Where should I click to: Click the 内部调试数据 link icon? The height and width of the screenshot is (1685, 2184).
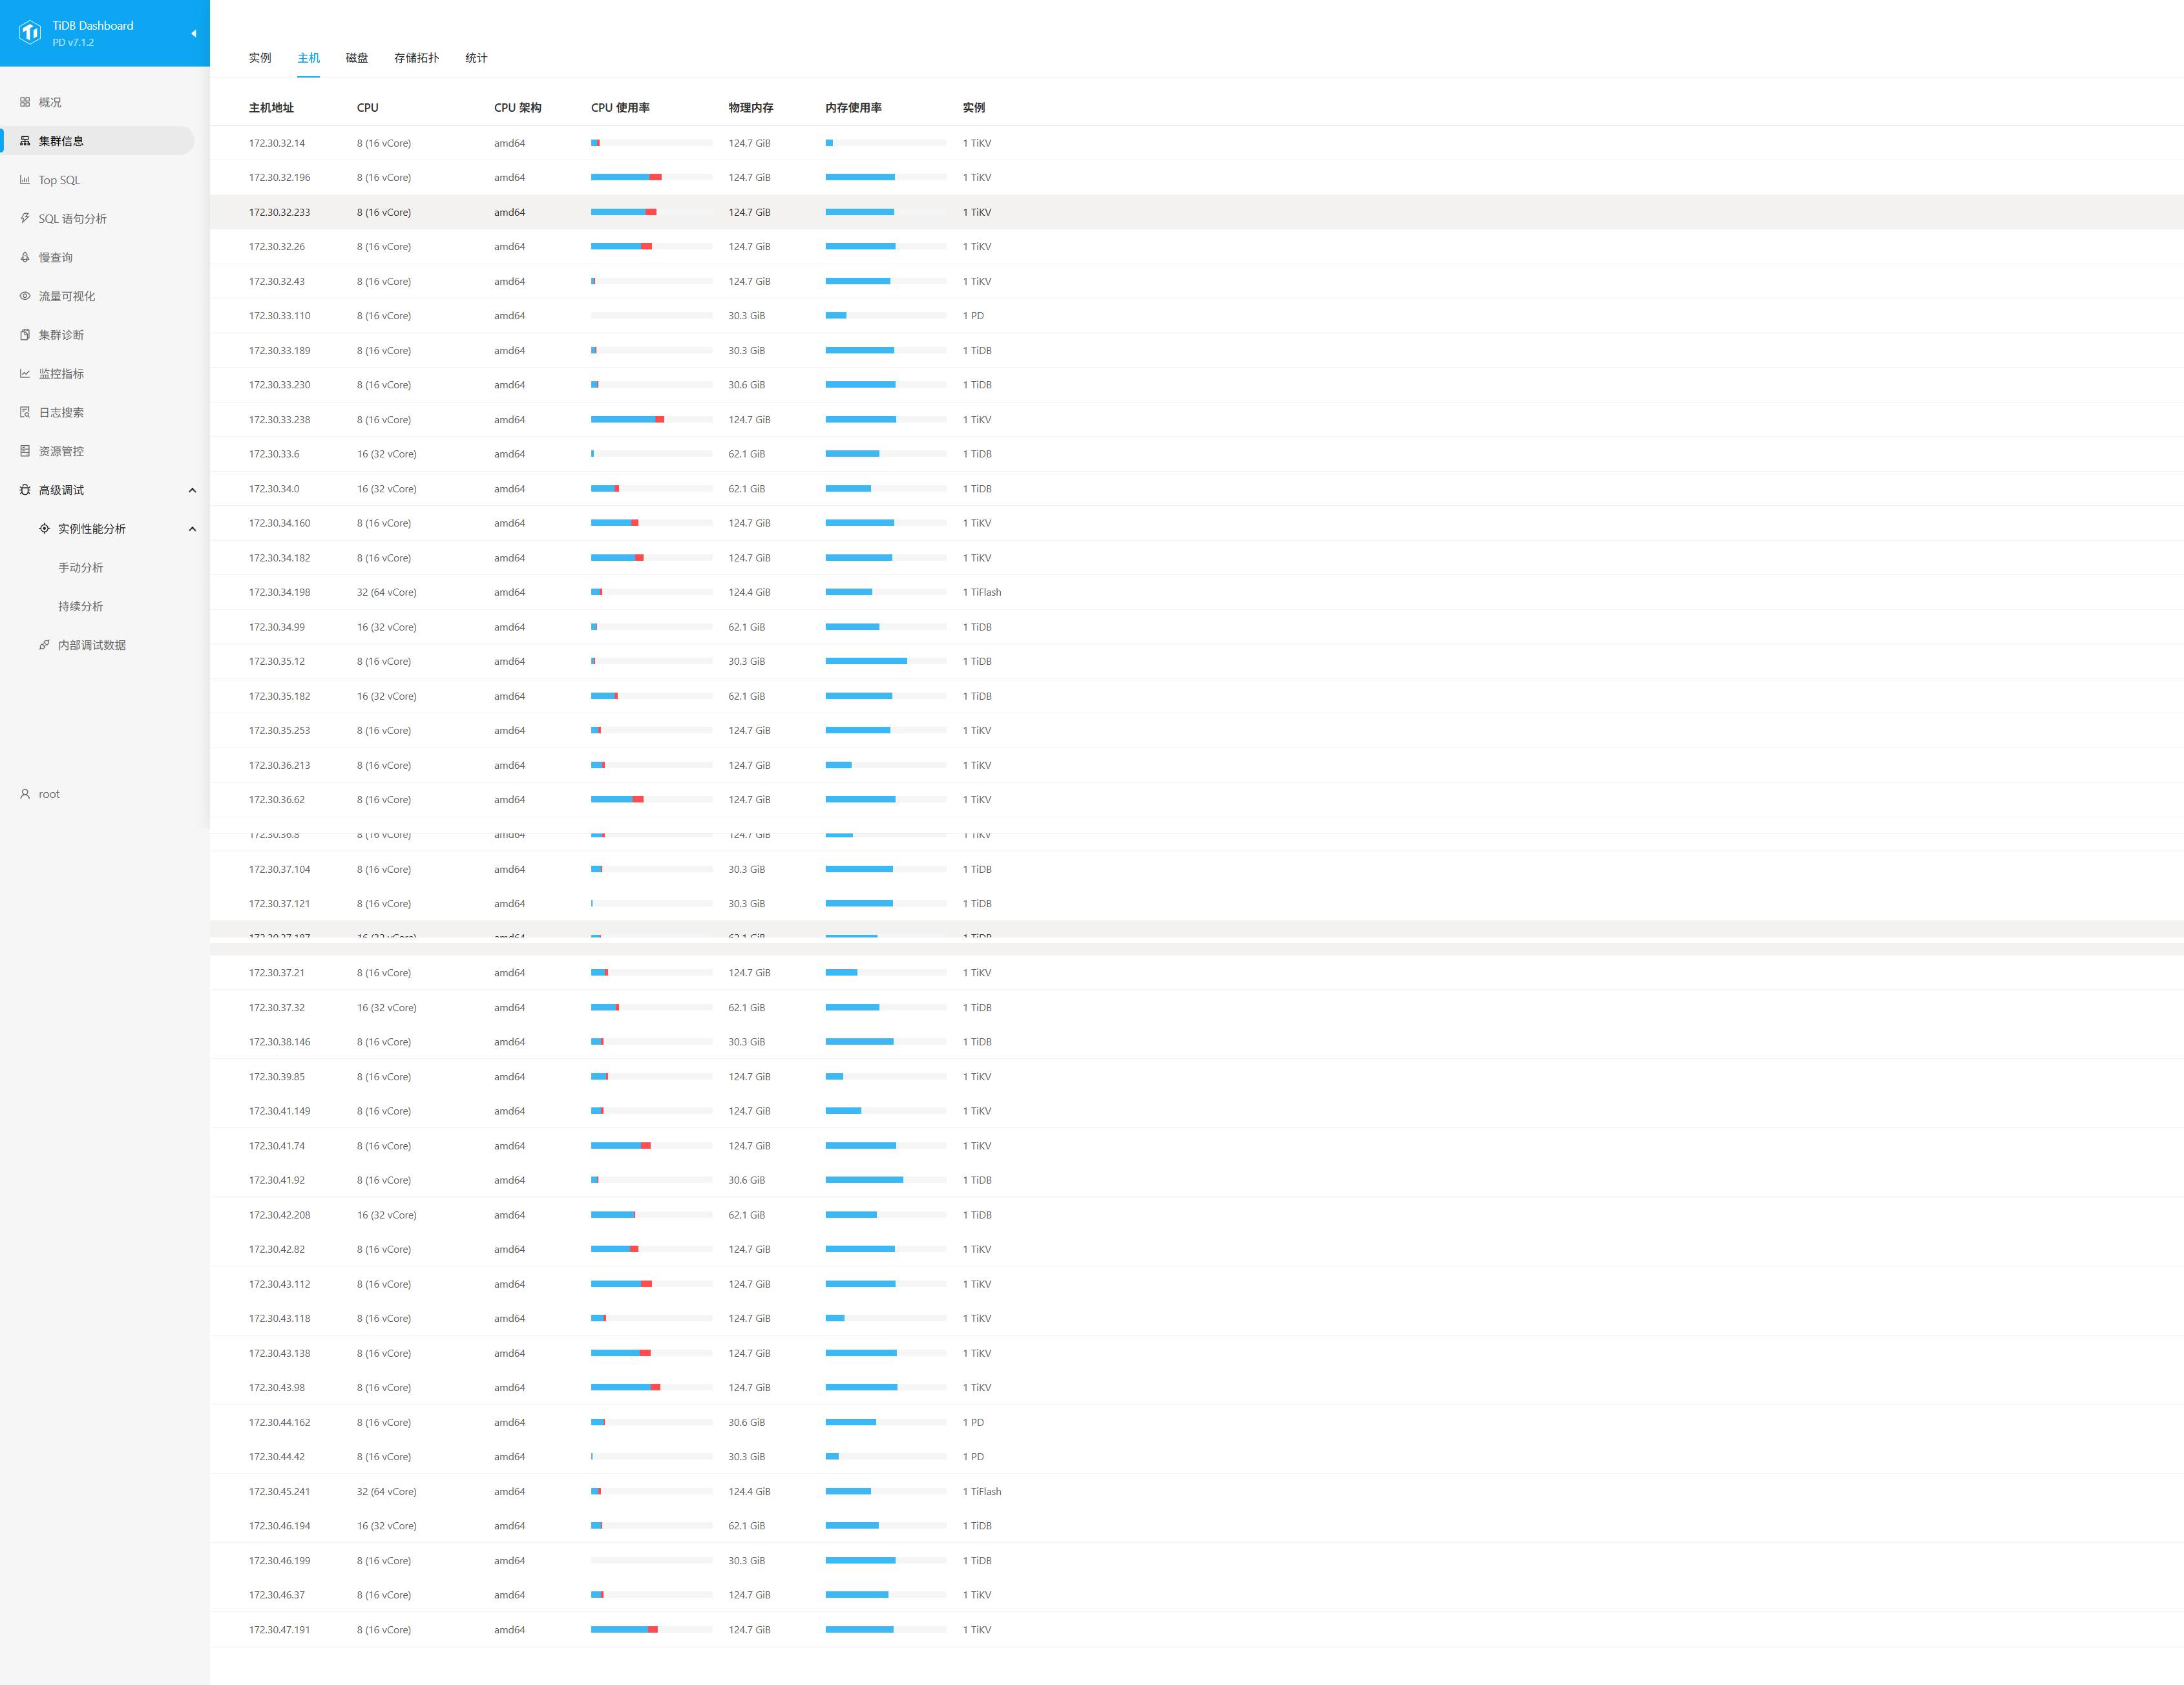tap(44, 645)
